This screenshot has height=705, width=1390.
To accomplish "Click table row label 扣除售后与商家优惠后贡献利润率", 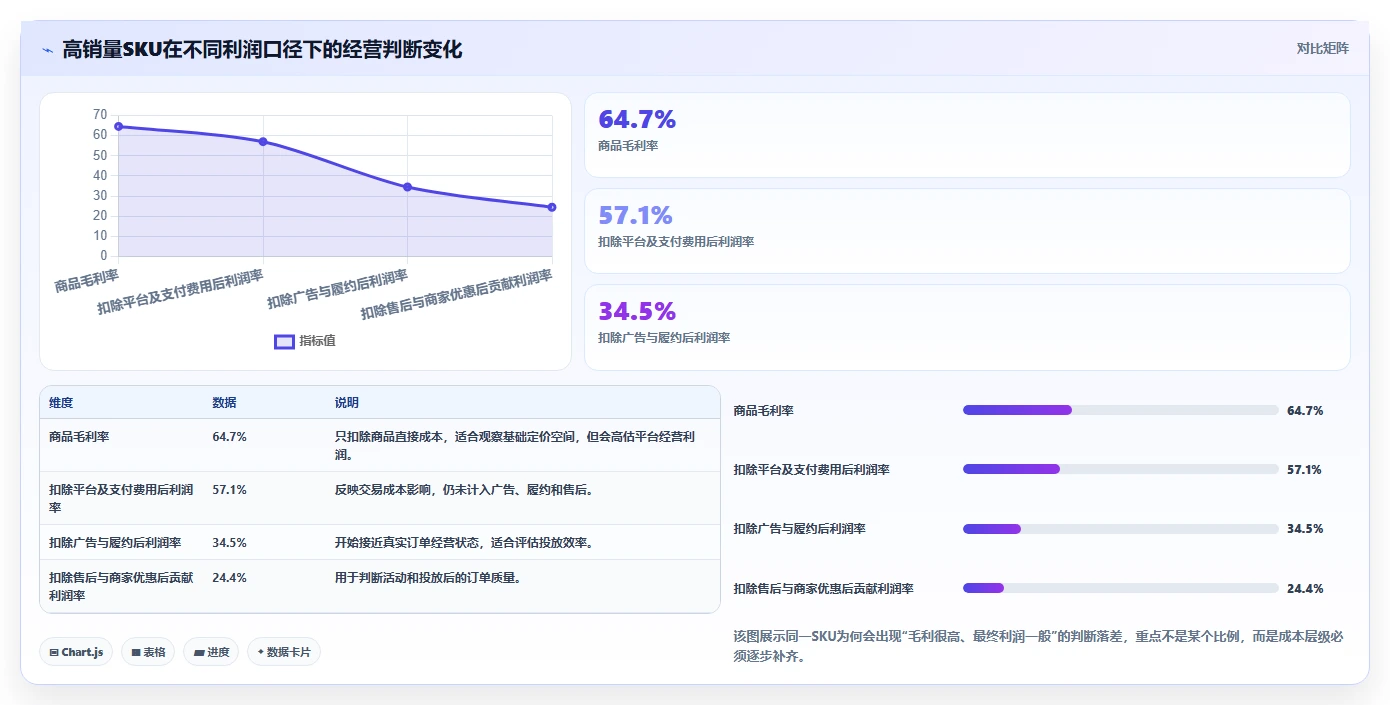I will 121,587.
